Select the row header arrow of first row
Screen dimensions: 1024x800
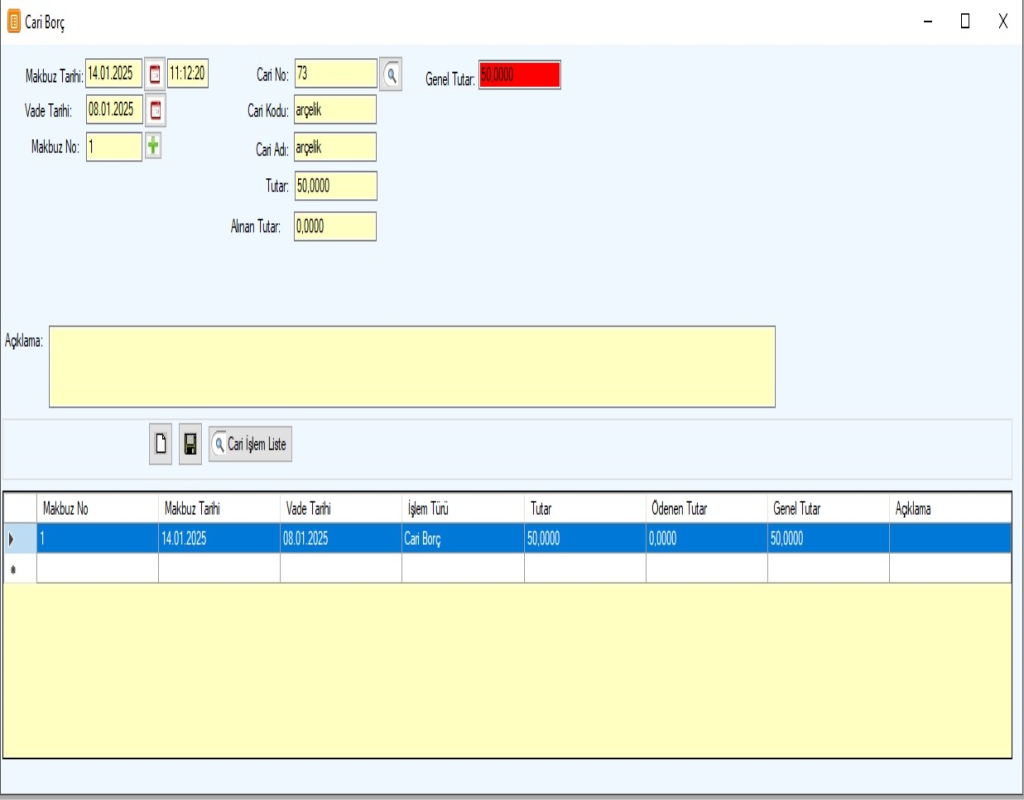tap(12, 539)
